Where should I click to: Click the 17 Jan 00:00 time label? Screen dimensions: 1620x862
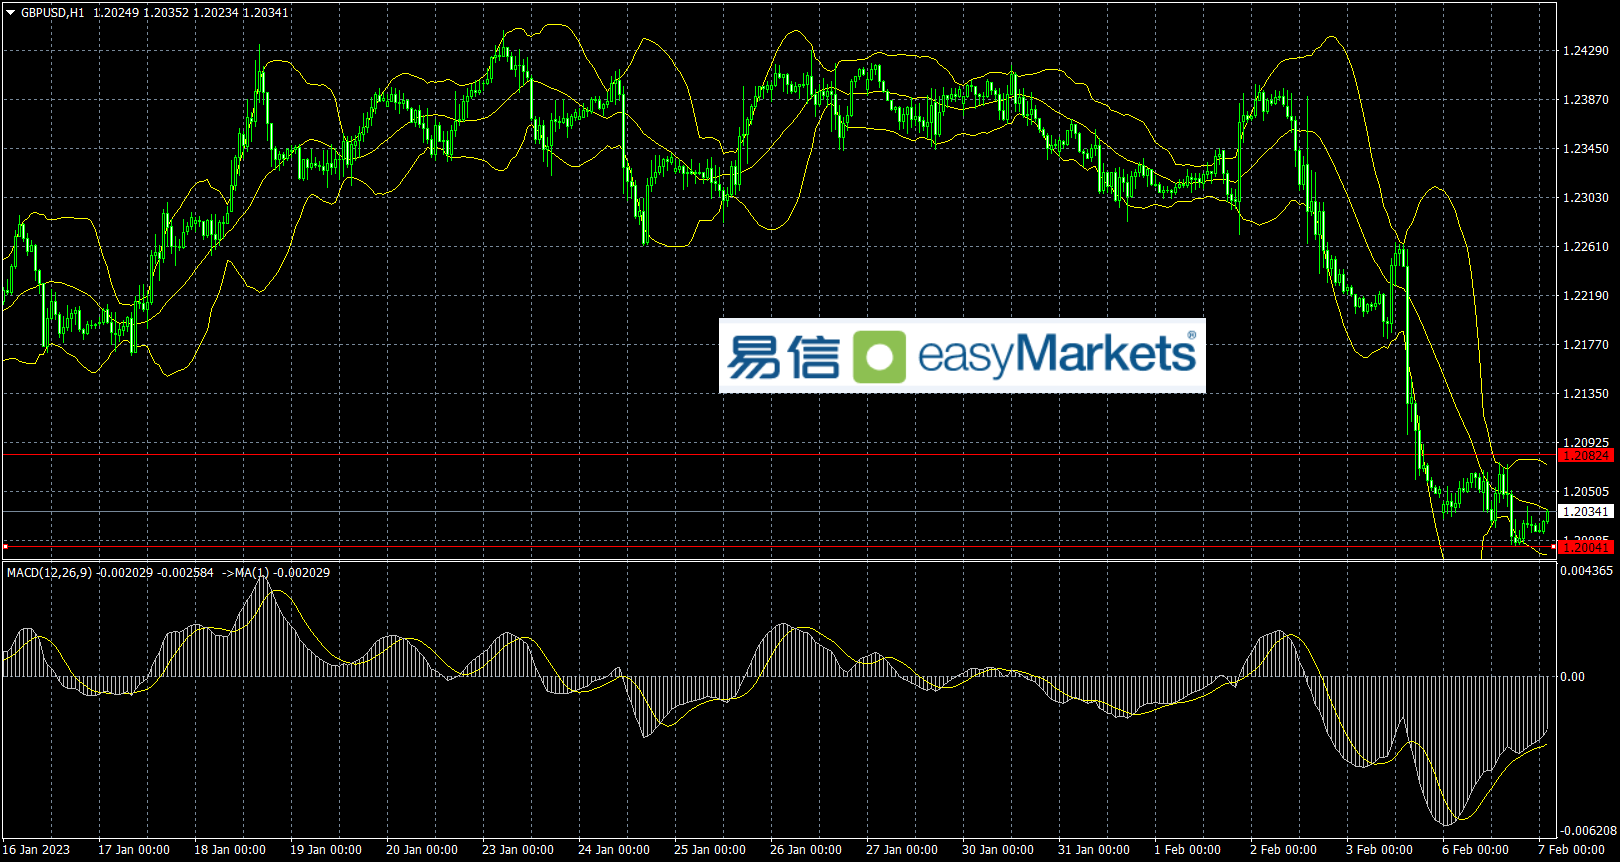[134, 850]
